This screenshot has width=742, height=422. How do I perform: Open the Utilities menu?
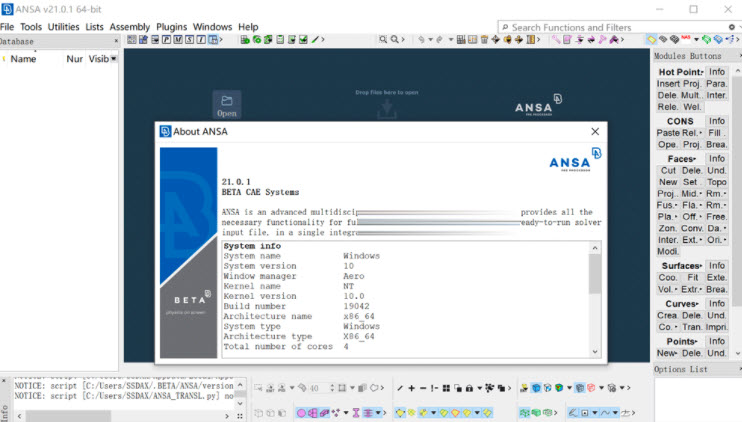63,27
